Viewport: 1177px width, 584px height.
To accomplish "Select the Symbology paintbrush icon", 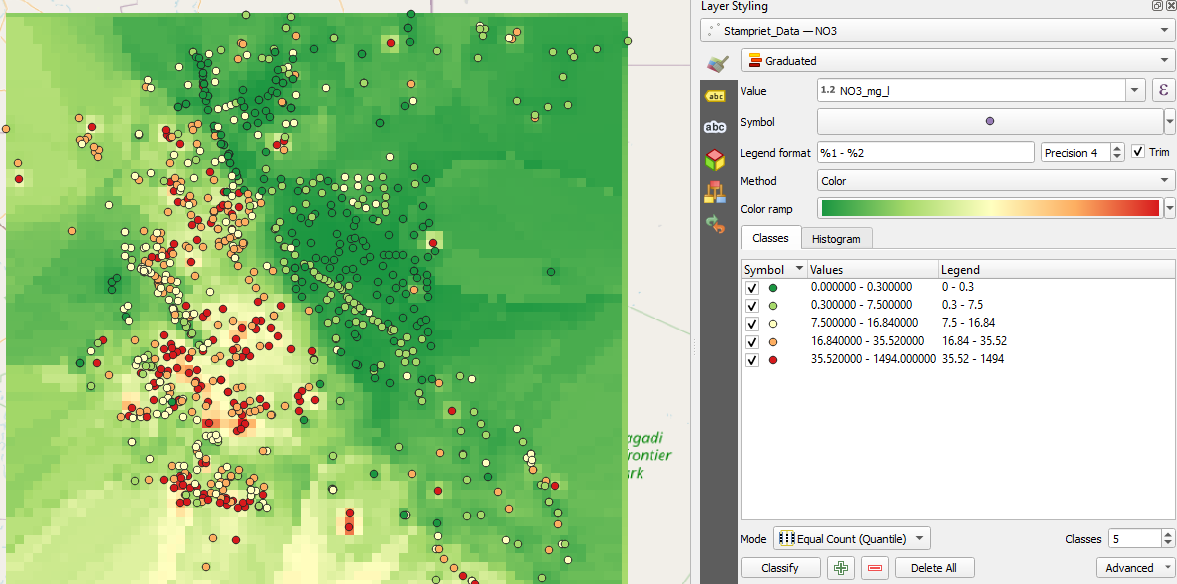I will [x=716, y=63].
